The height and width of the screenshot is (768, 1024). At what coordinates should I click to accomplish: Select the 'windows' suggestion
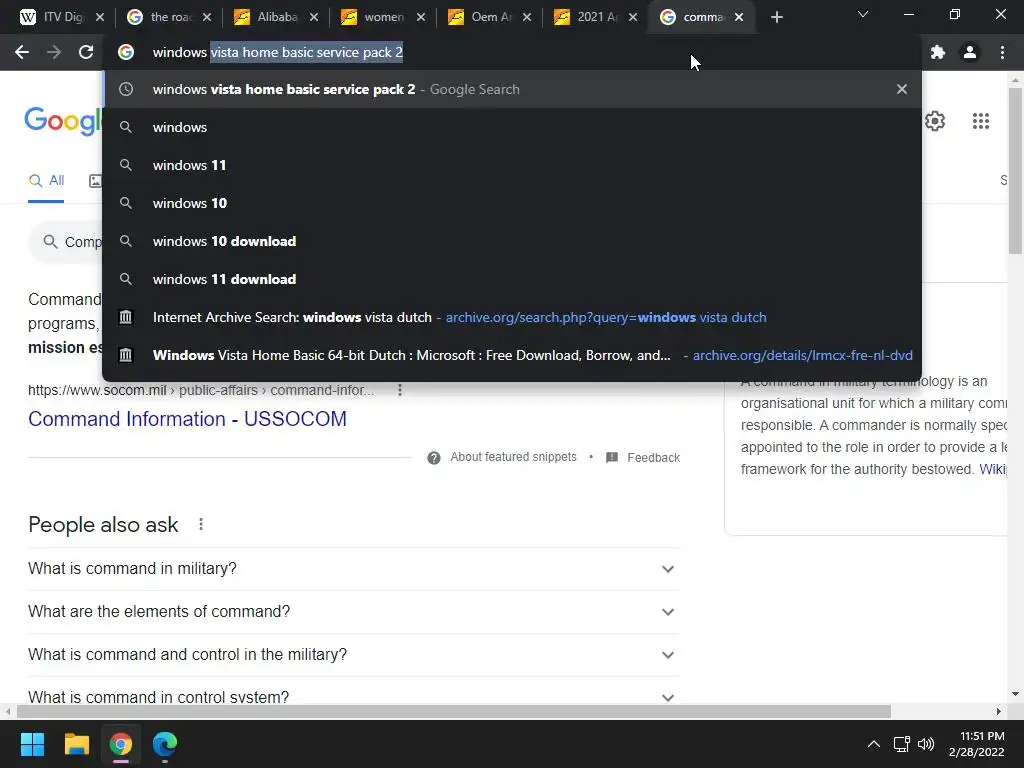[x=512, y=127]
